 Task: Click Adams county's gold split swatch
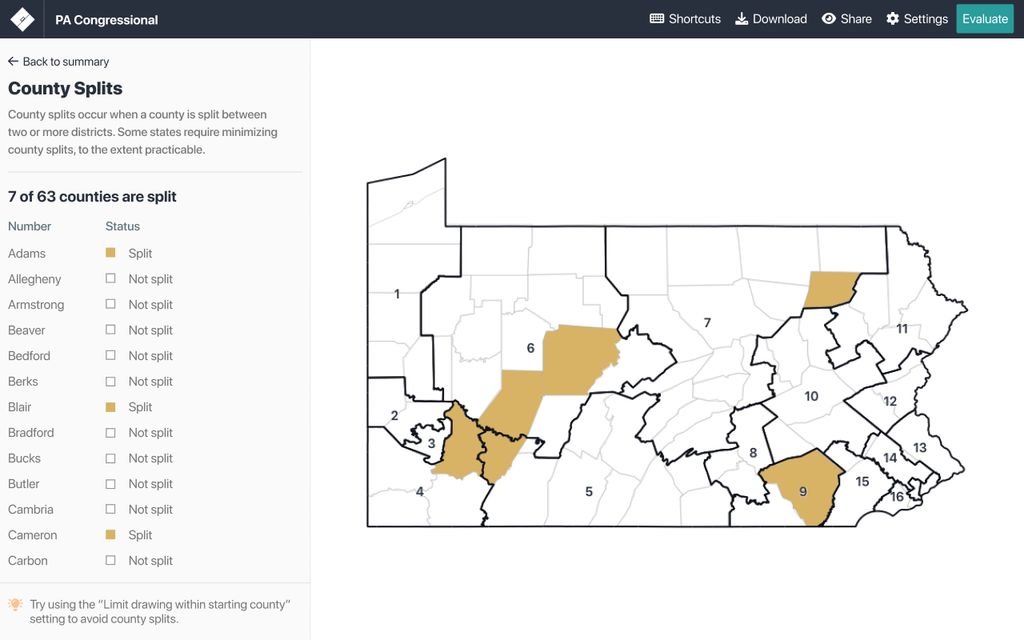pyautogui.click(x=110, y=253)
